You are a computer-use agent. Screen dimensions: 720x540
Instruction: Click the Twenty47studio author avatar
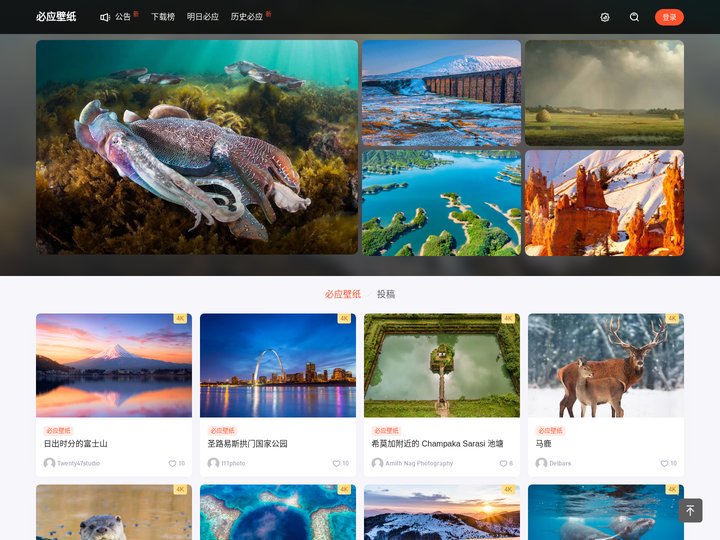[49, 463]
